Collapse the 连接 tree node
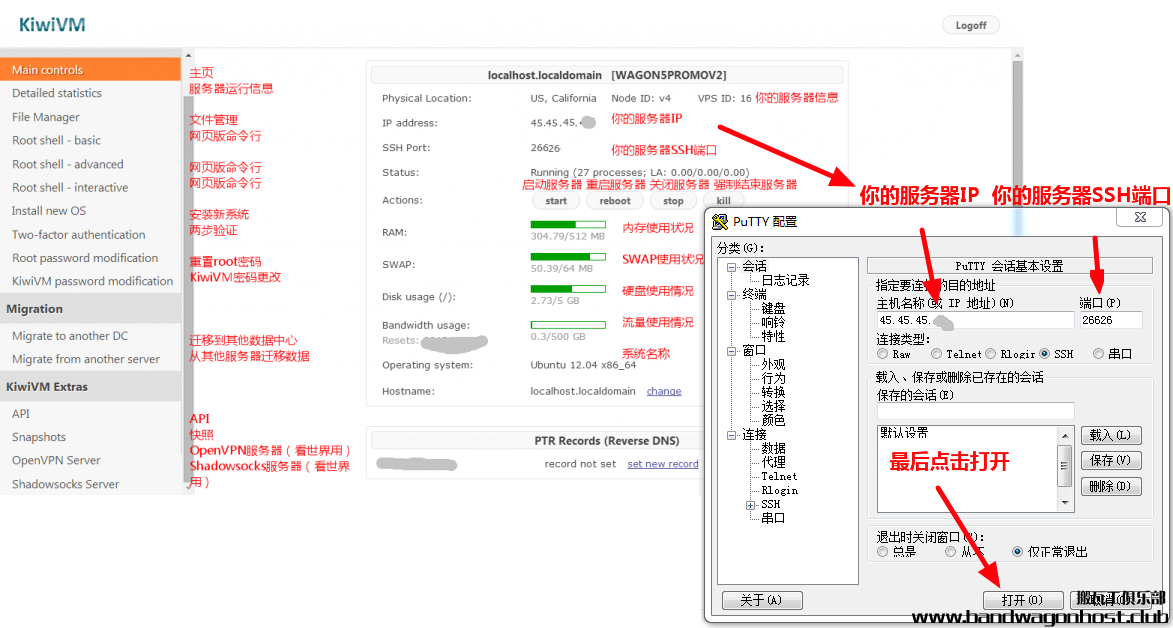The image size is (1173, 628). 731,434
